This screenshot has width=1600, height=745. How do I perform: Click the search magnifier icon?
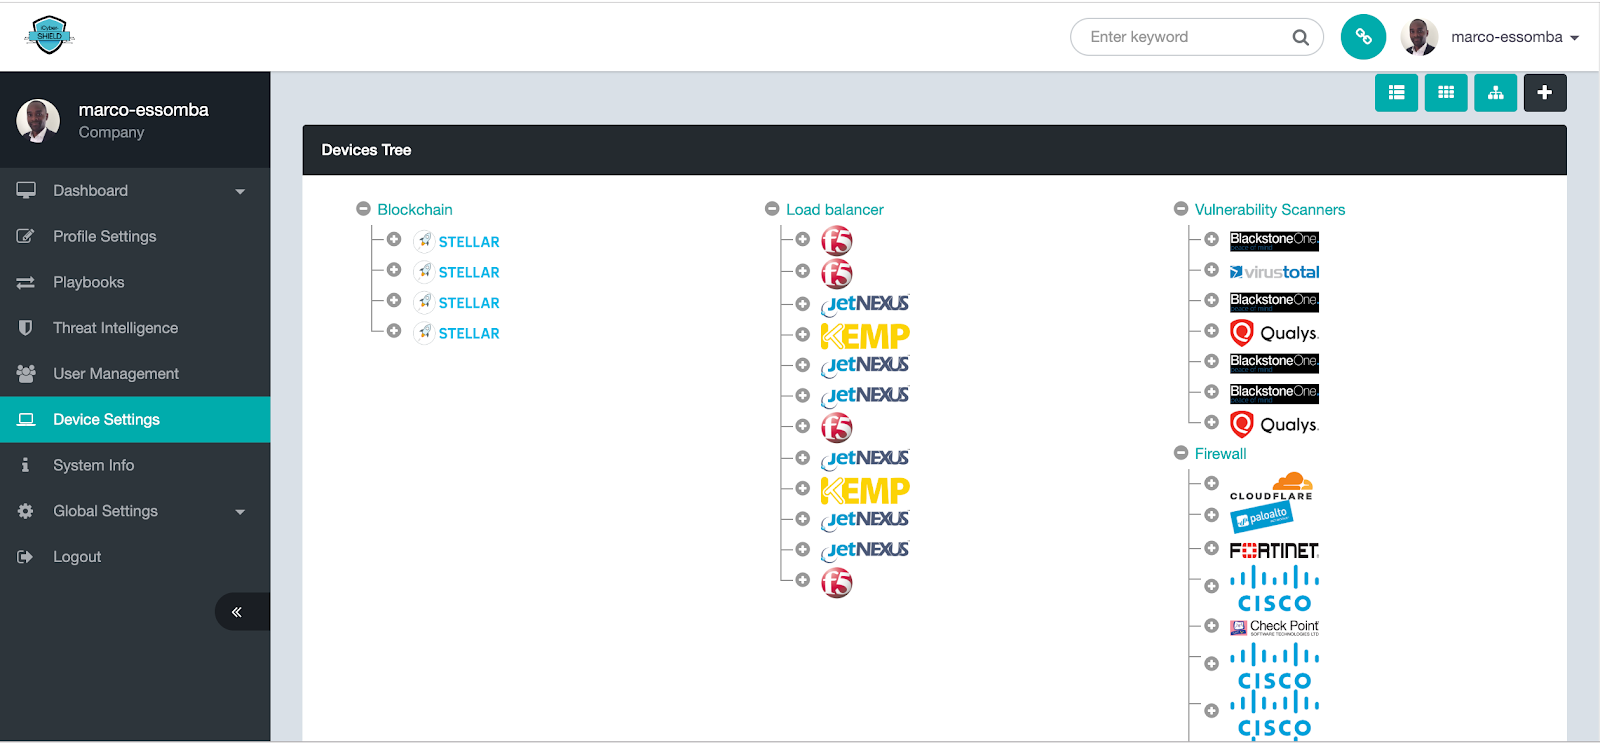1300,37
